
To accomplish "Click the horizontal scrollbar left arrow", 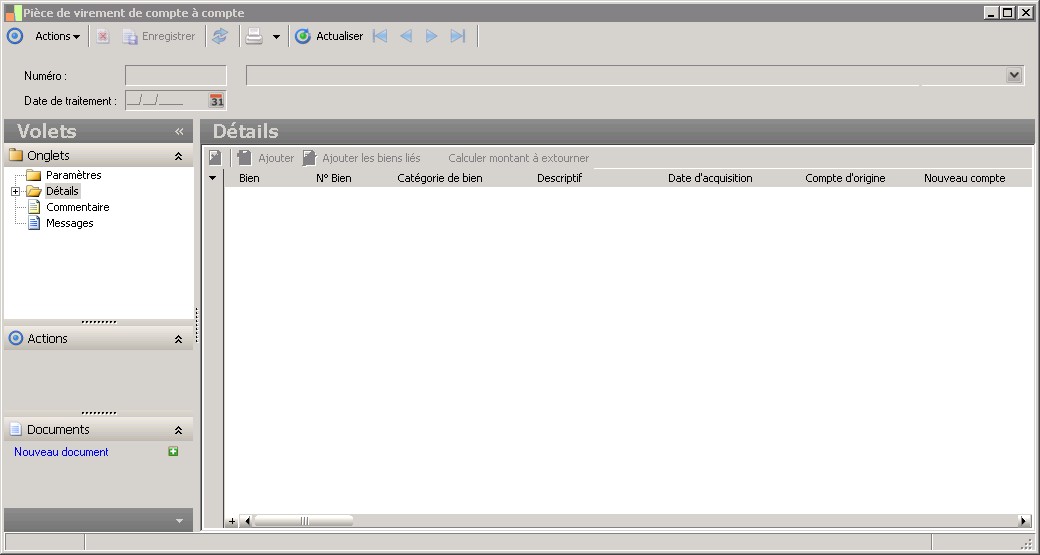I will click(246, 521).
